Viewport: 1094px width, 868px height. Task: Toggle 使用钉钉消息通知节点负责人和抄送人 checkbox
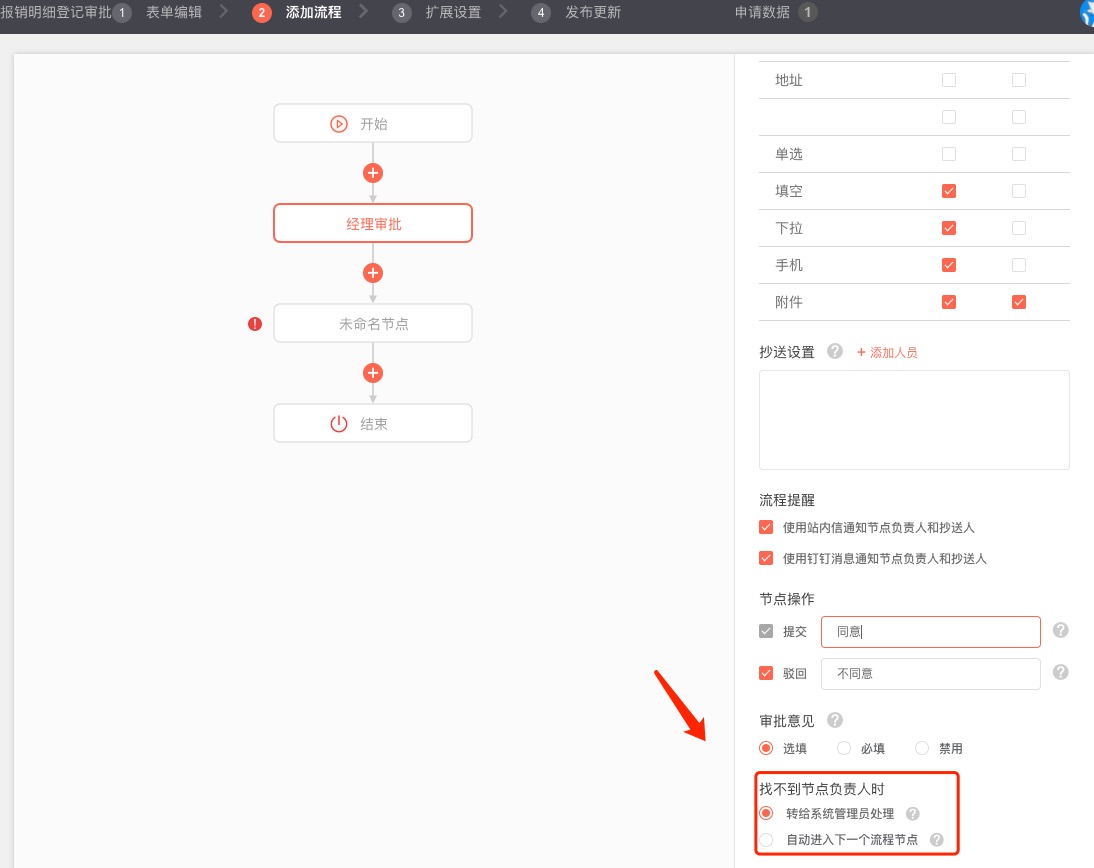(766, 558)
